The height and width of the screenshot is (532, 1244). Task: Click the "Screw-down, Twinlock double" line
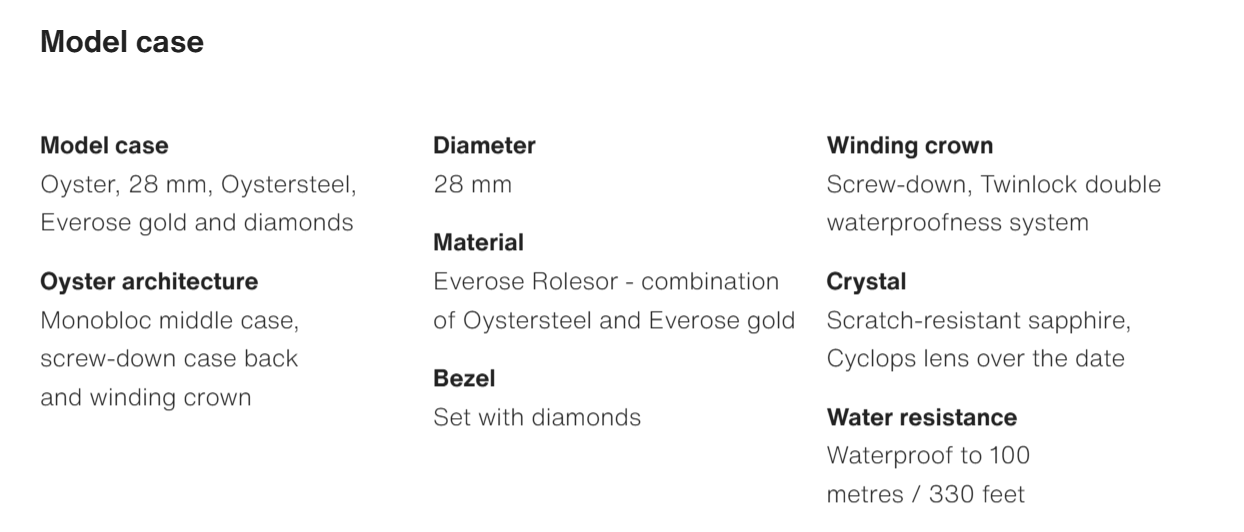coord(994,185)
